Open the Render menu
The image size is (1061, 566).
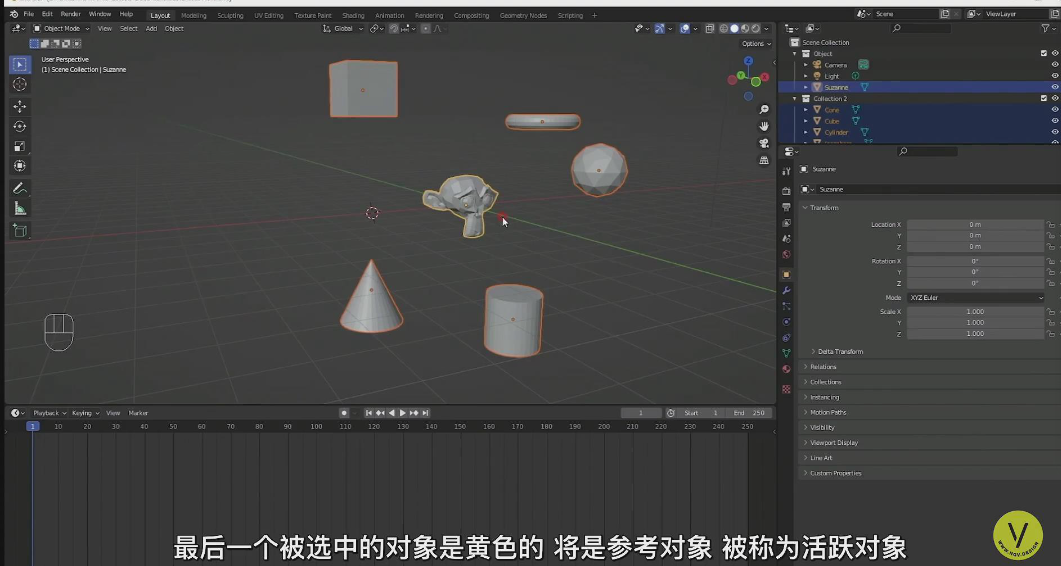pyautogui.click(x=70, y=15)
